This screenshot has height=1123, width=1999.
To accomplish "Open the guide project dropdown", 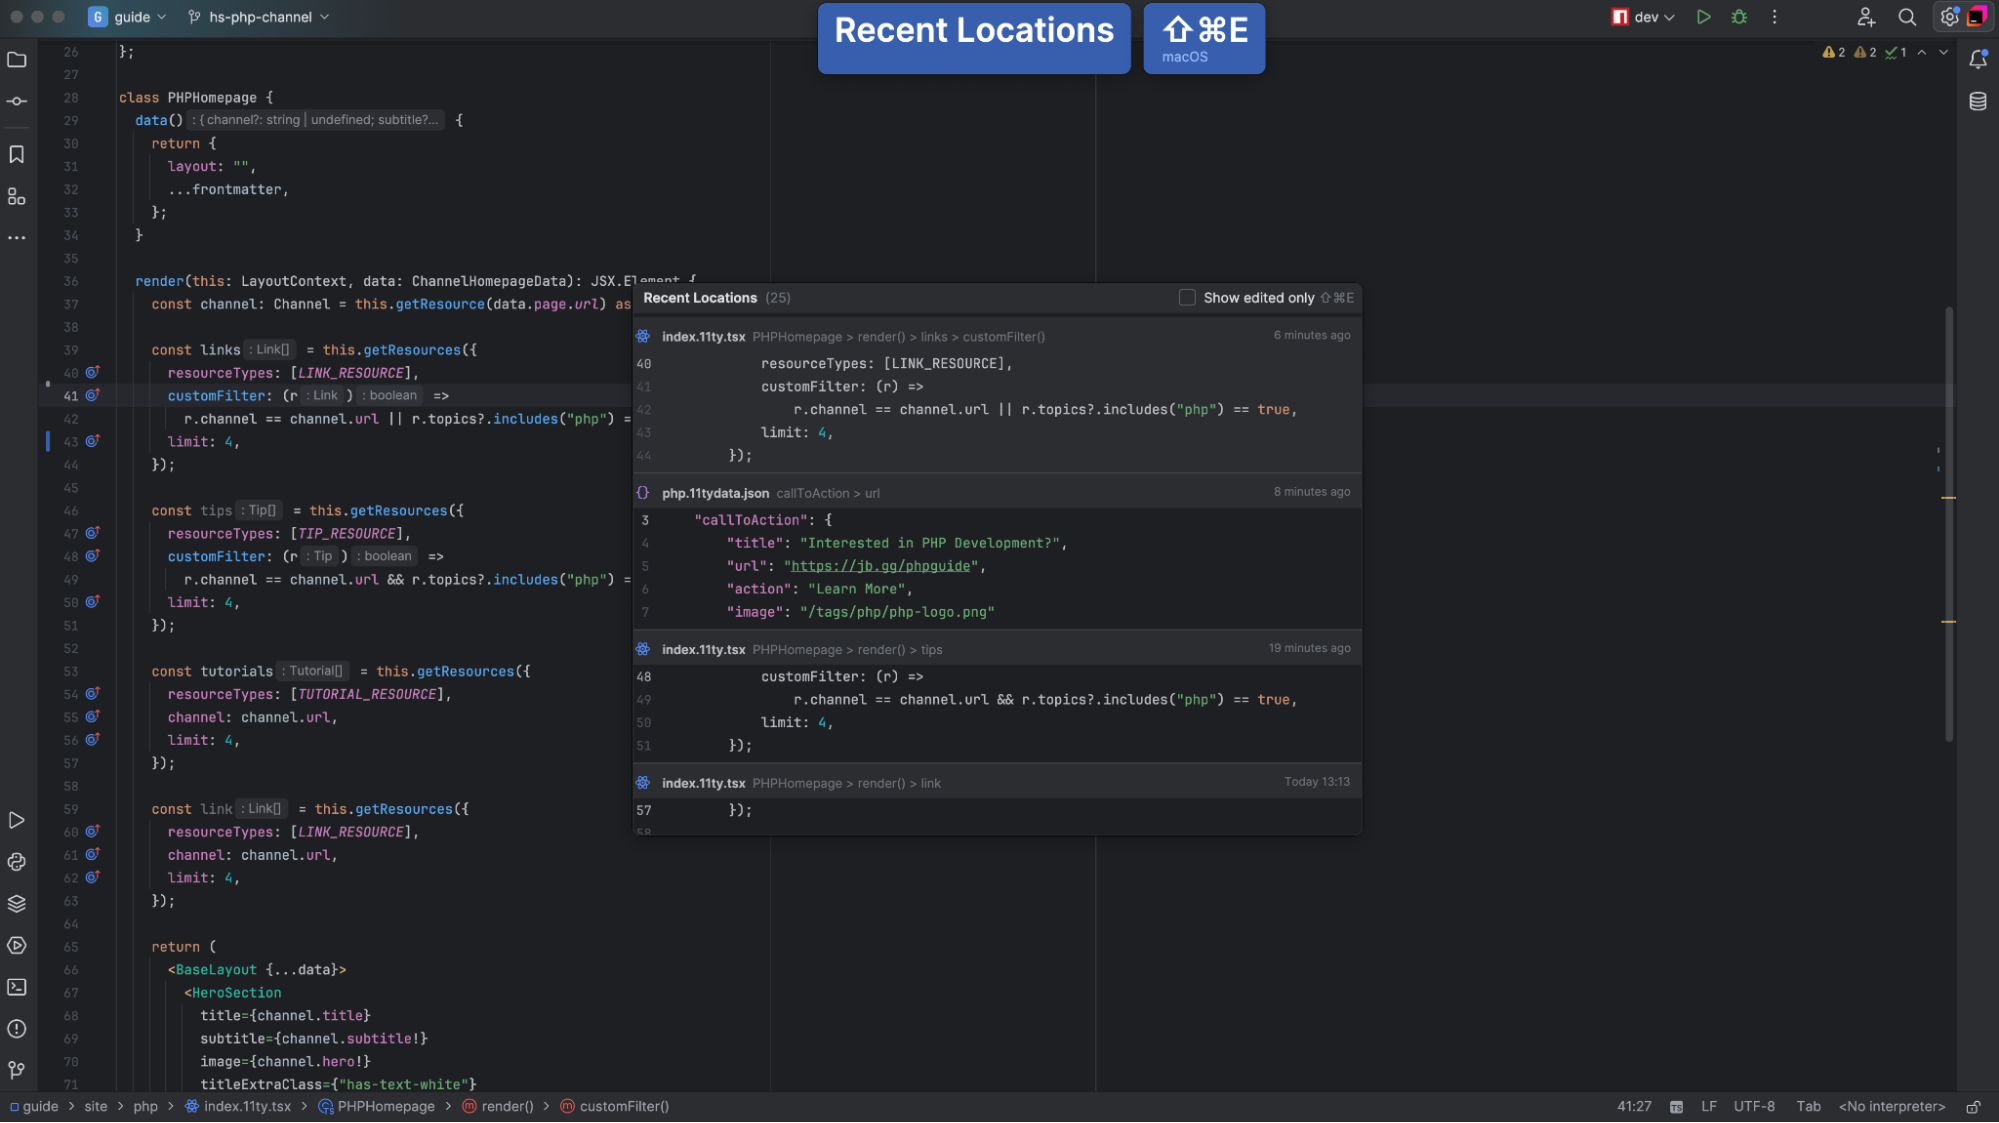I will [127, 17].
